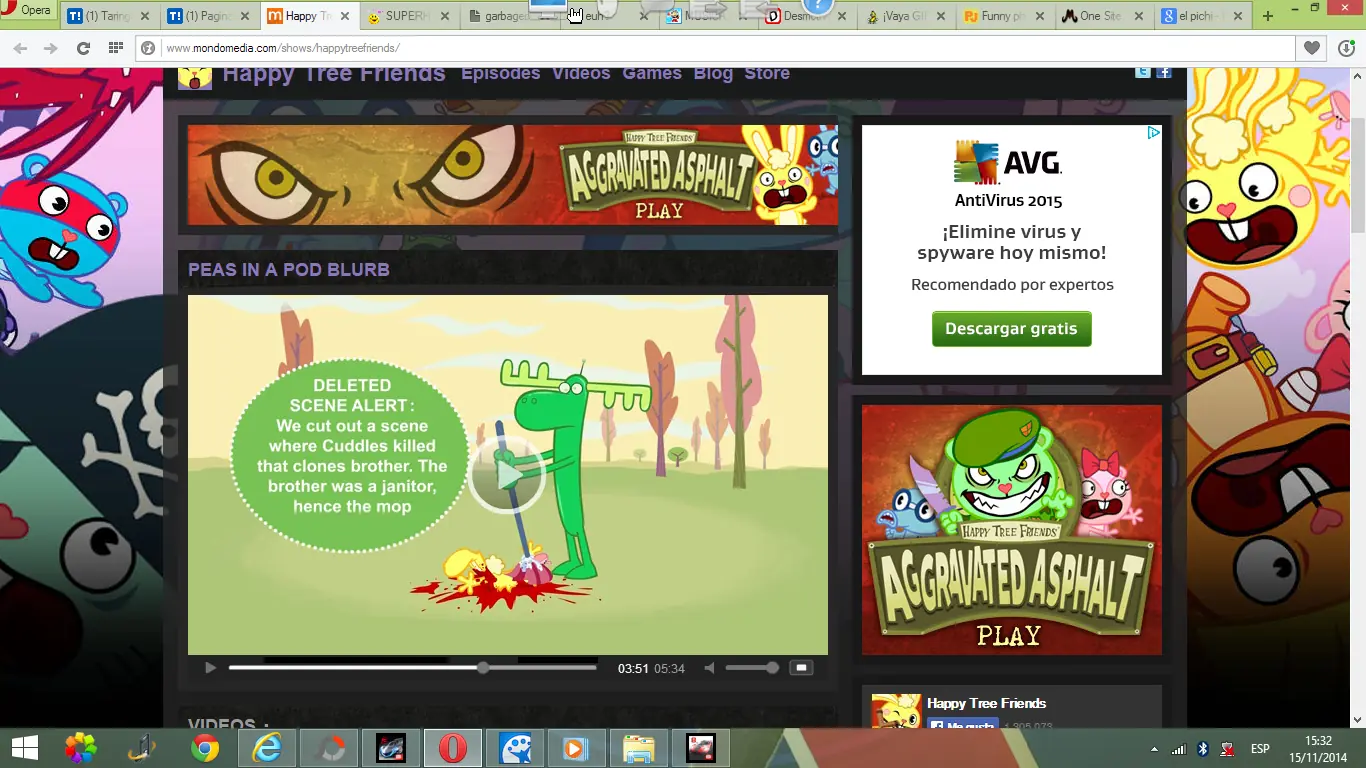Viewport: 1366px width, 768px height.
Task: Switch to the first Taringa tab
Action: pyautogui.click(x=110, y=17)
